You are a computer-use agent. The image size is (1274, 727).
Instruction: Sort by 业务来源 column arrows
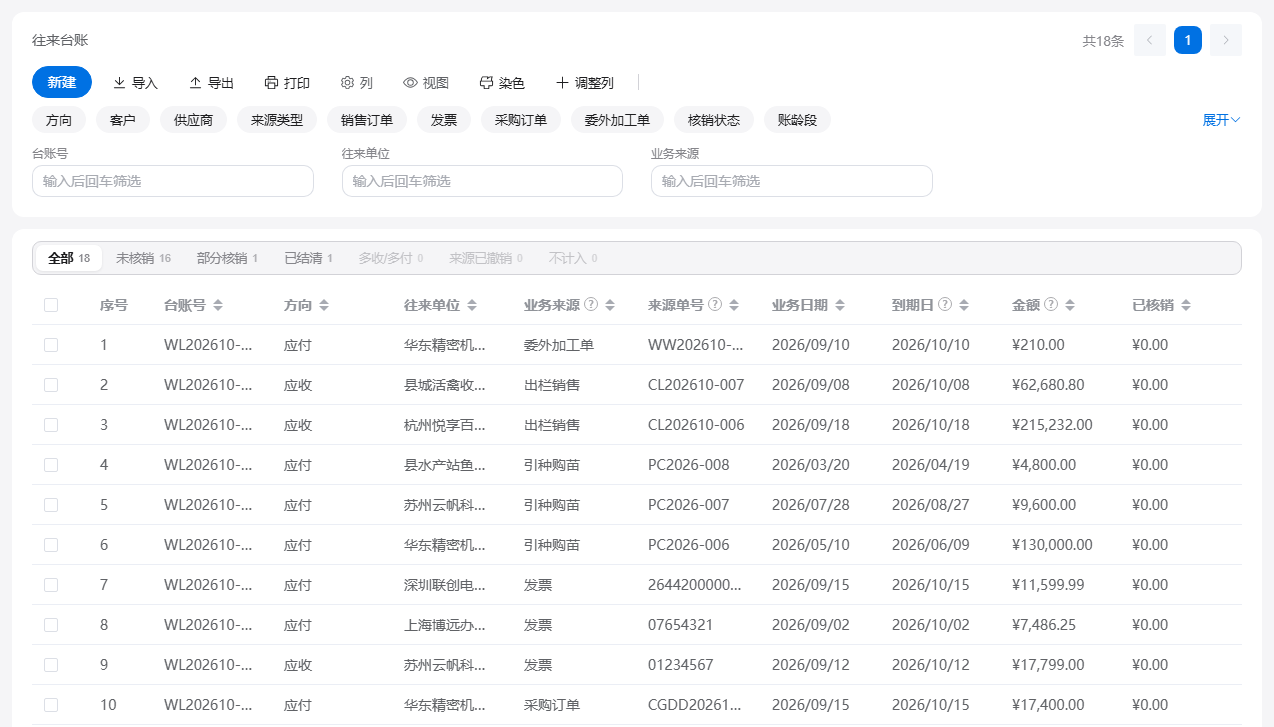tap(610, 305)
